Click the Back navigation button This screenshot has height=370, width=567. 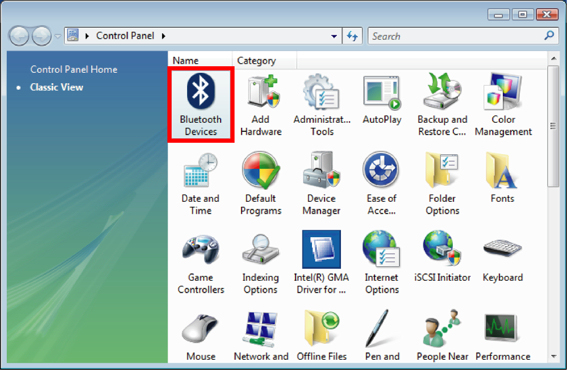(x=19, y=36)
